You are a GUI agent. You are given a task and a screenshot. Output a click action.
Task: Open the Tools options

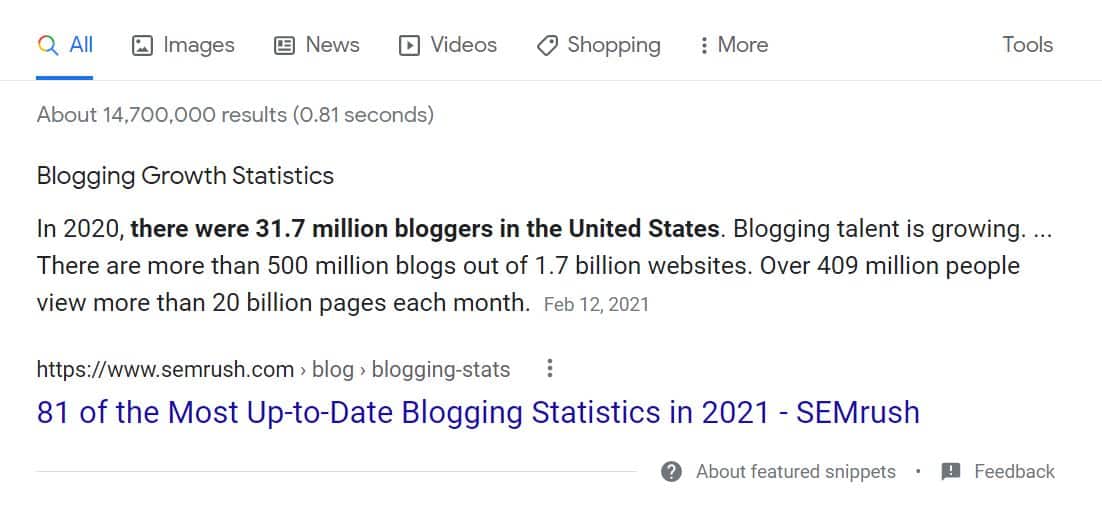[x=1028, y=45]
